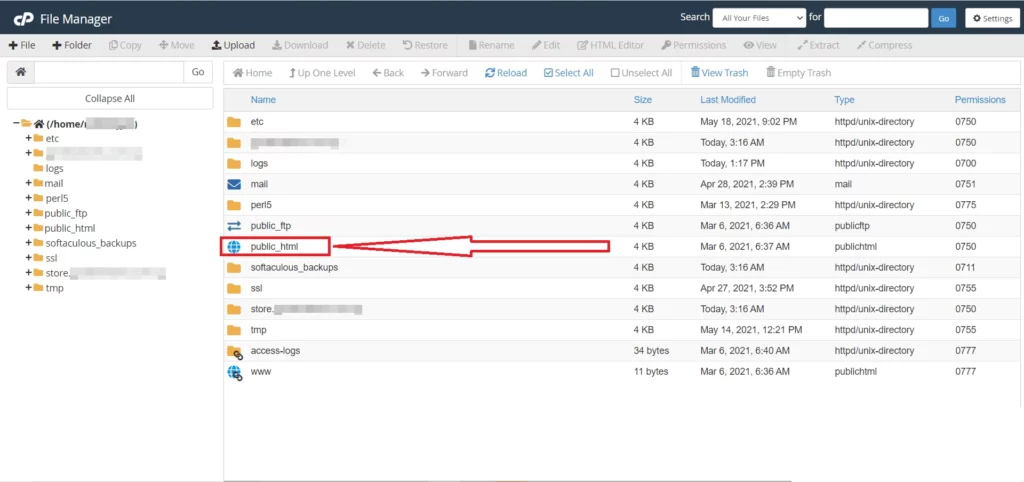This screenshot has height=482, width=1024.
Task: Click the www linked globe icon
Action: click(x=234, y=373)
